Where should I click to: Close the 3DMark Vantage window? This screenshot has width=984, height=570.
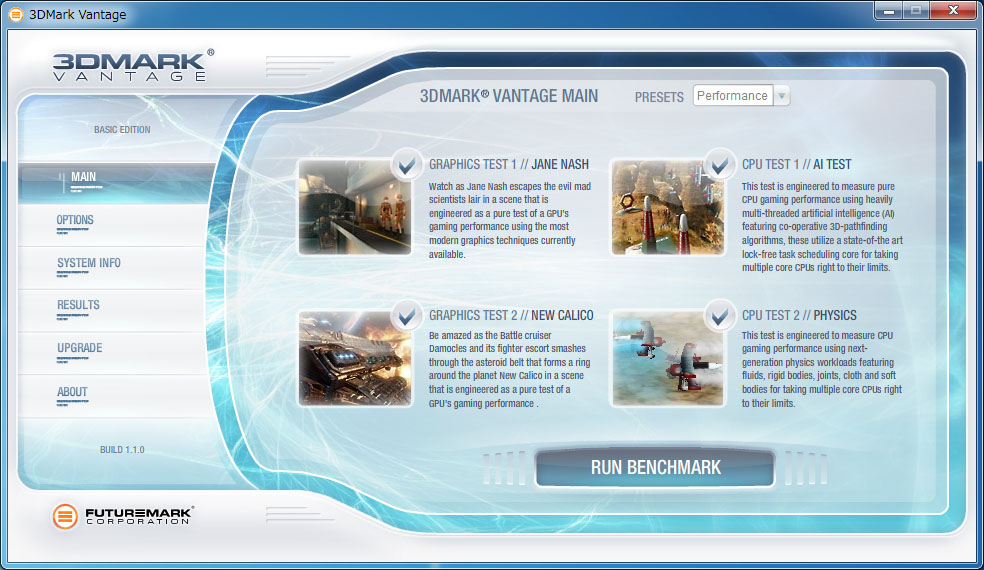click(953, 11)
